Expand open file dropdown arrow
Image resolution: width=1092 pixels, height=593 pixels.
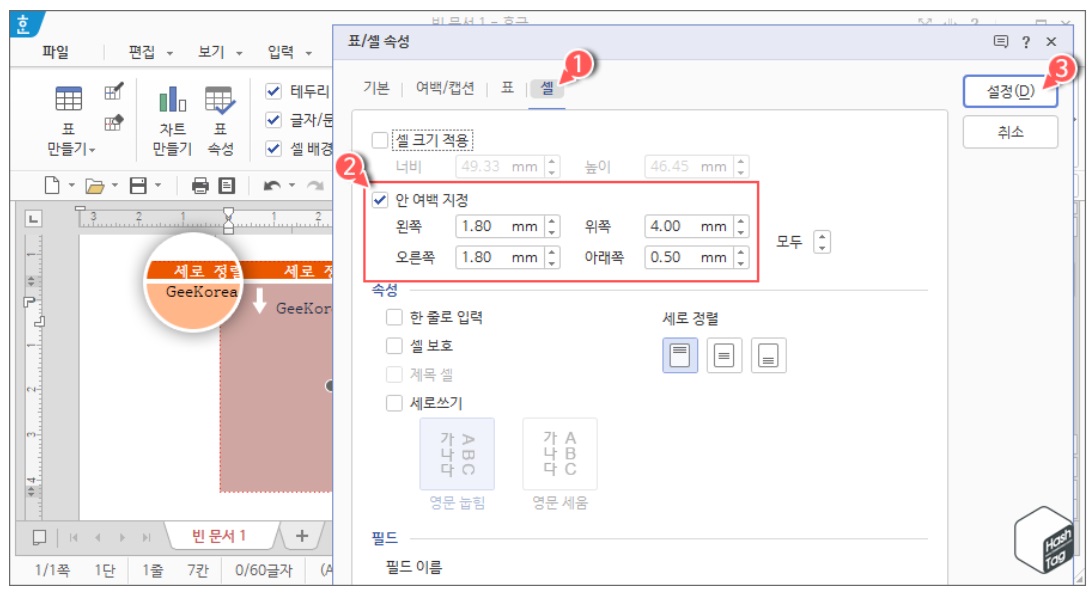click(x=115, y=185)
